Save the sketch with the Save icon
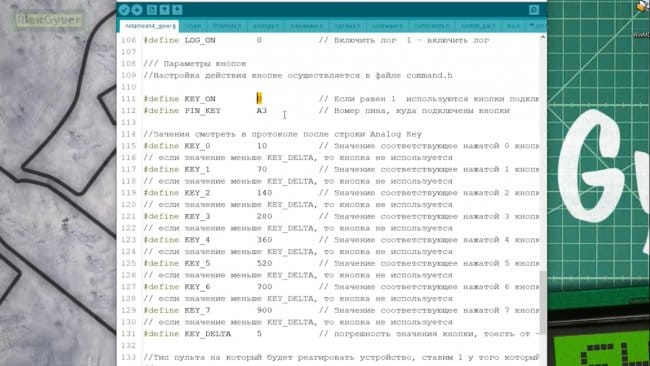Viewport: 650px width, 366px height. point(177,10)
